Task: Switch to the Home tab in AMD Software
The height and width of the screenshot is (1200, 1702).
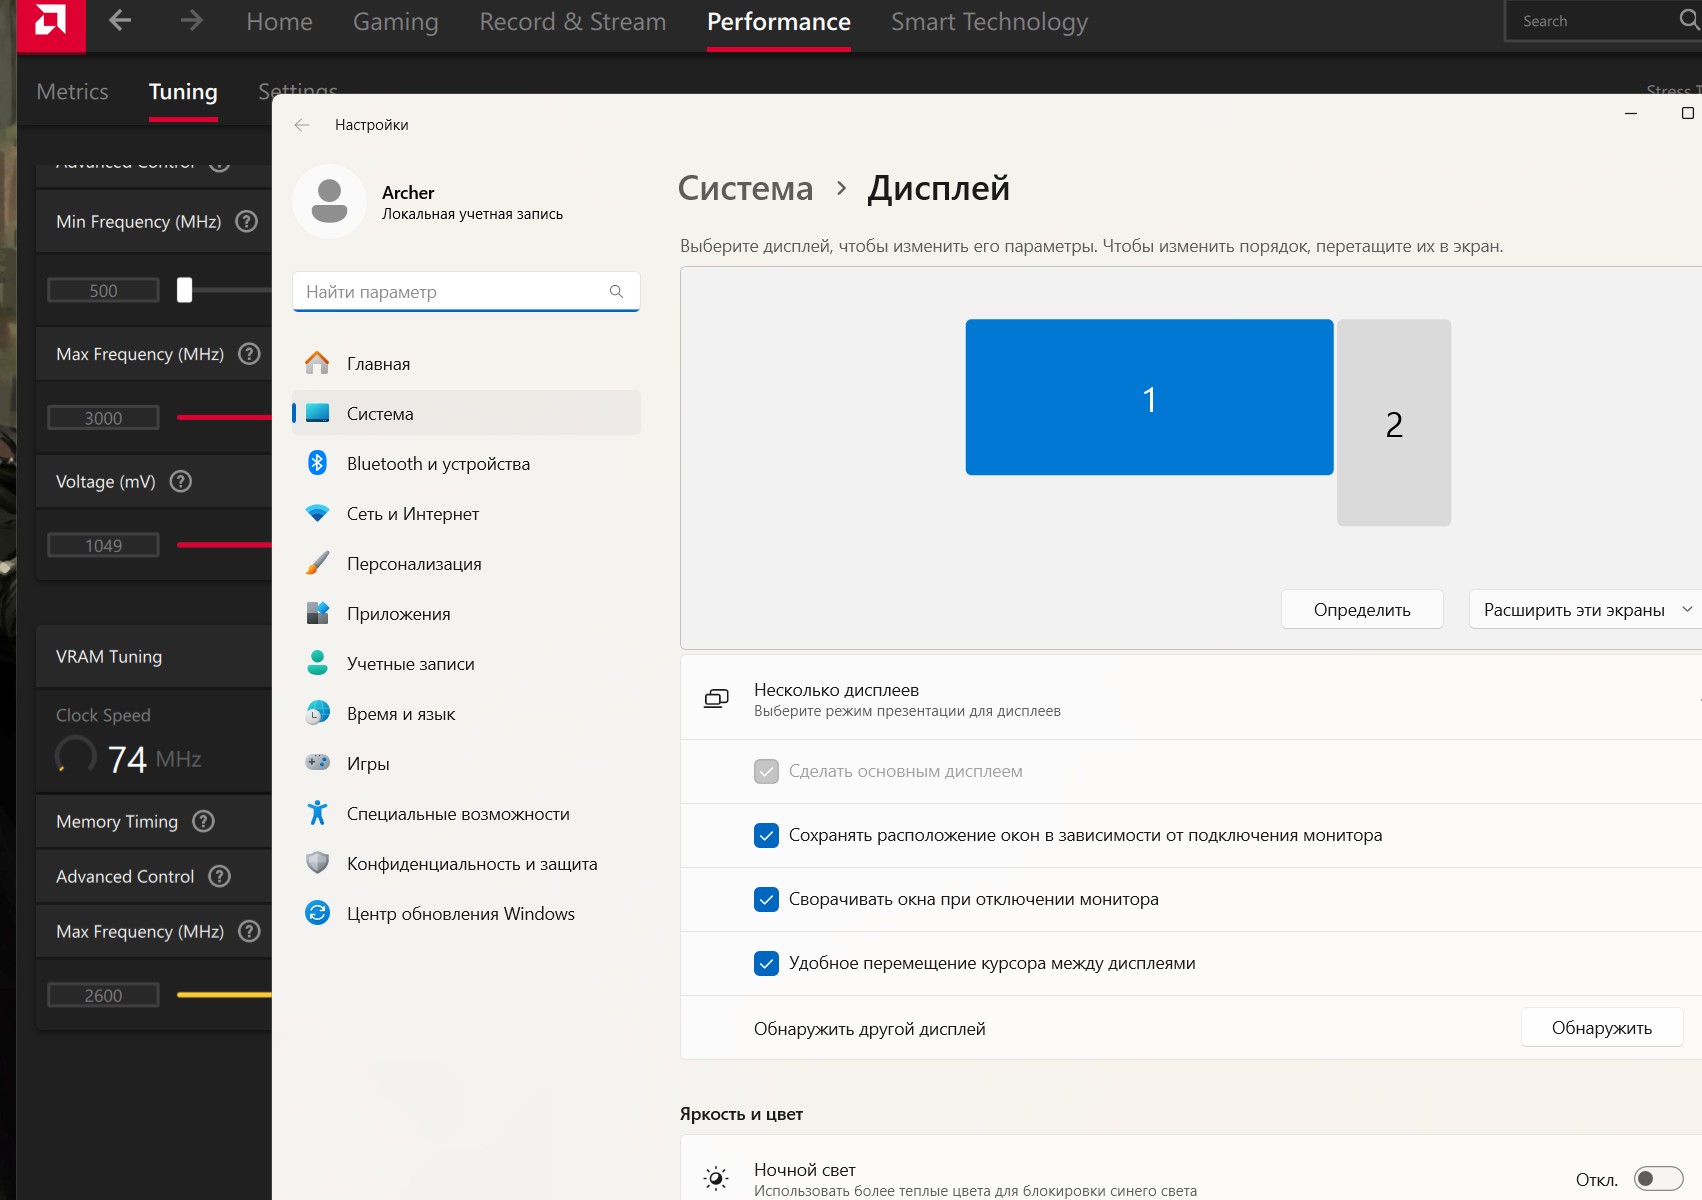Action: click(279, 22)
